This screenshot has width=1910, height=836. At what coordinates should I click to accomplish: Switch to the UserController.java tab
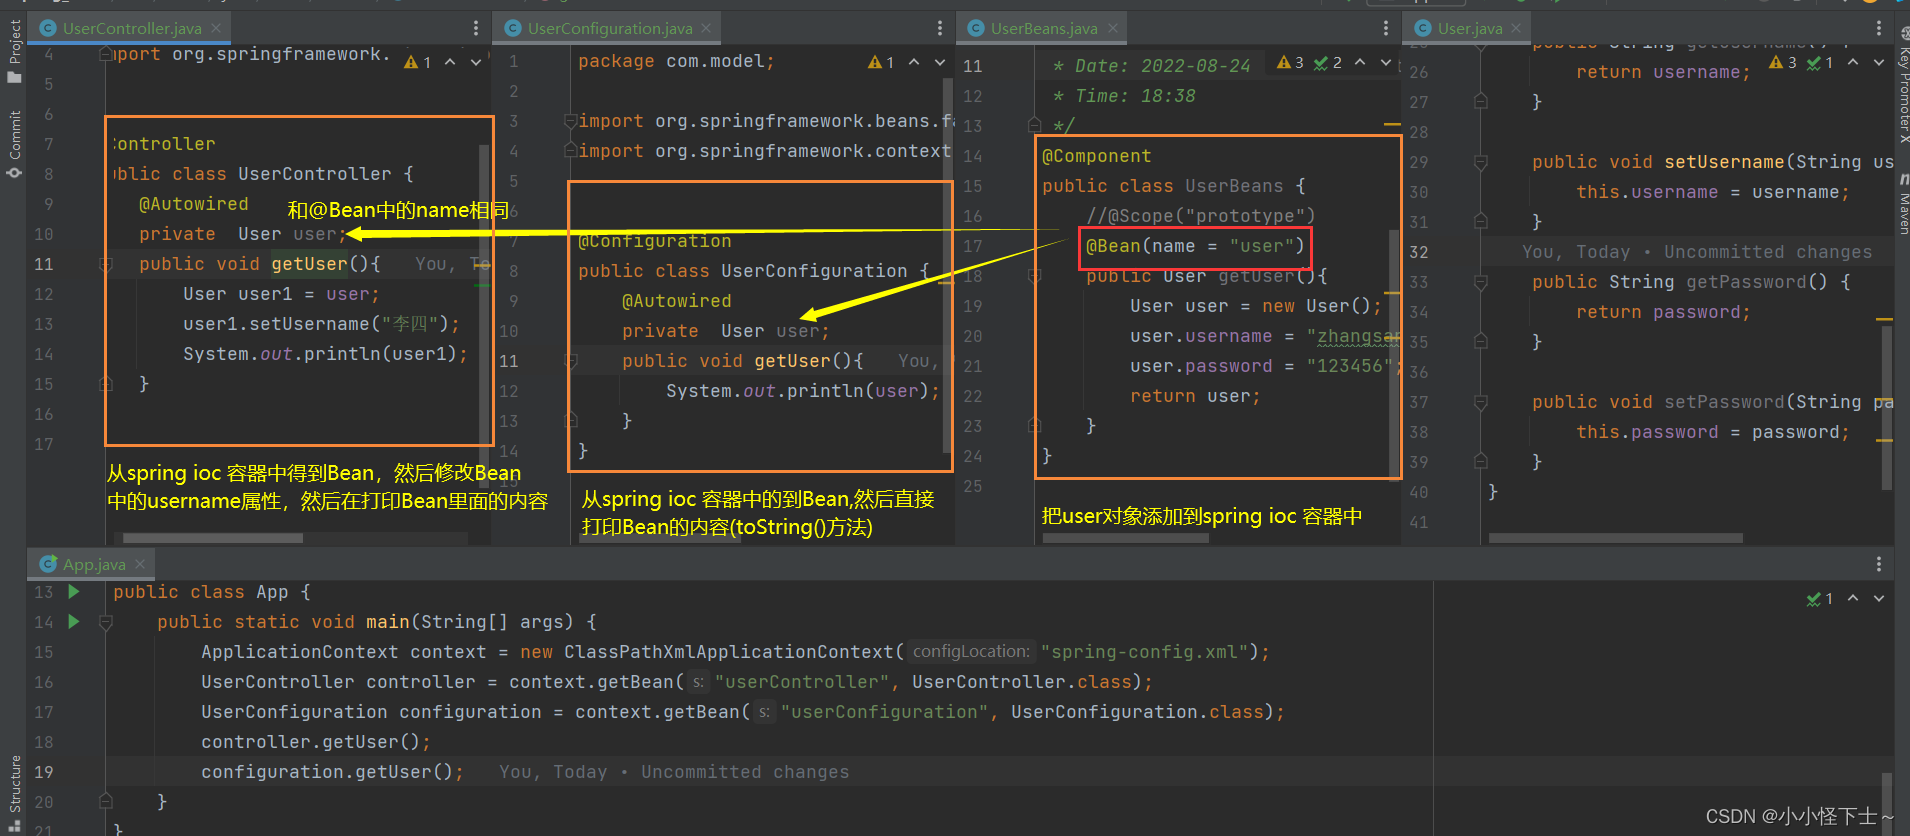click(132, 28)
